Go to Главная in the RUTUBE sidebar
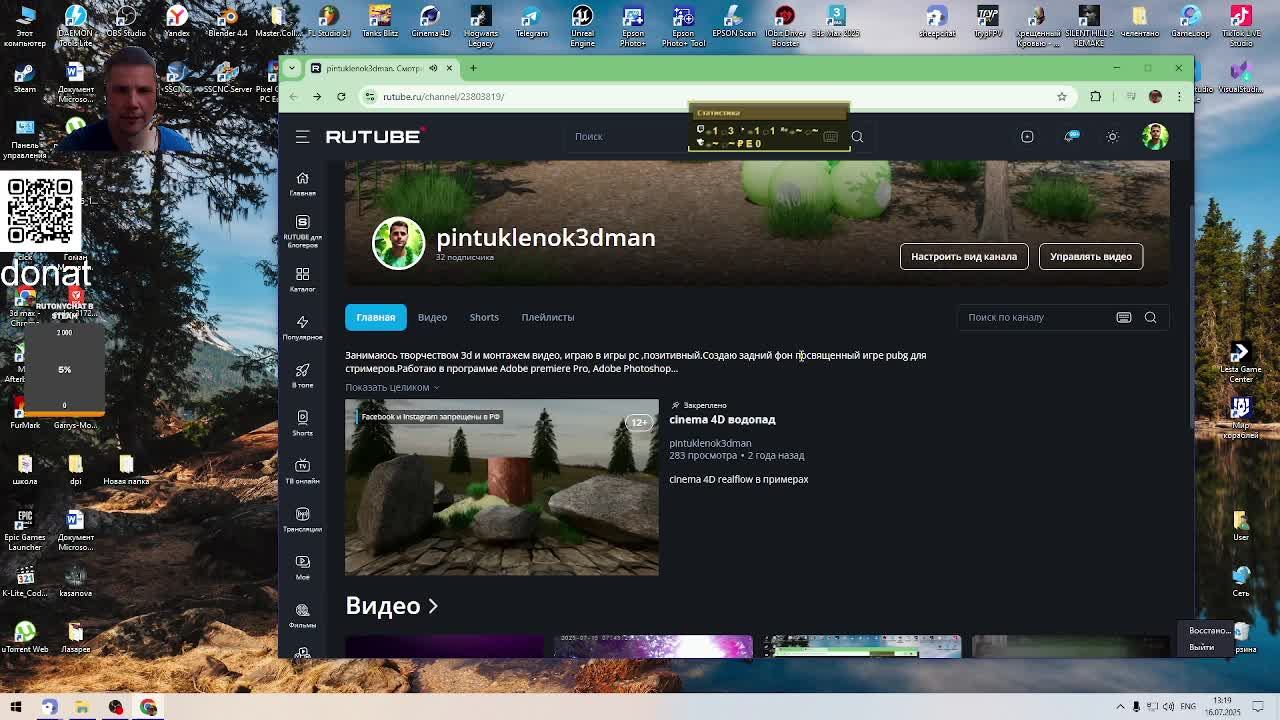 click(x=302, y=184)
